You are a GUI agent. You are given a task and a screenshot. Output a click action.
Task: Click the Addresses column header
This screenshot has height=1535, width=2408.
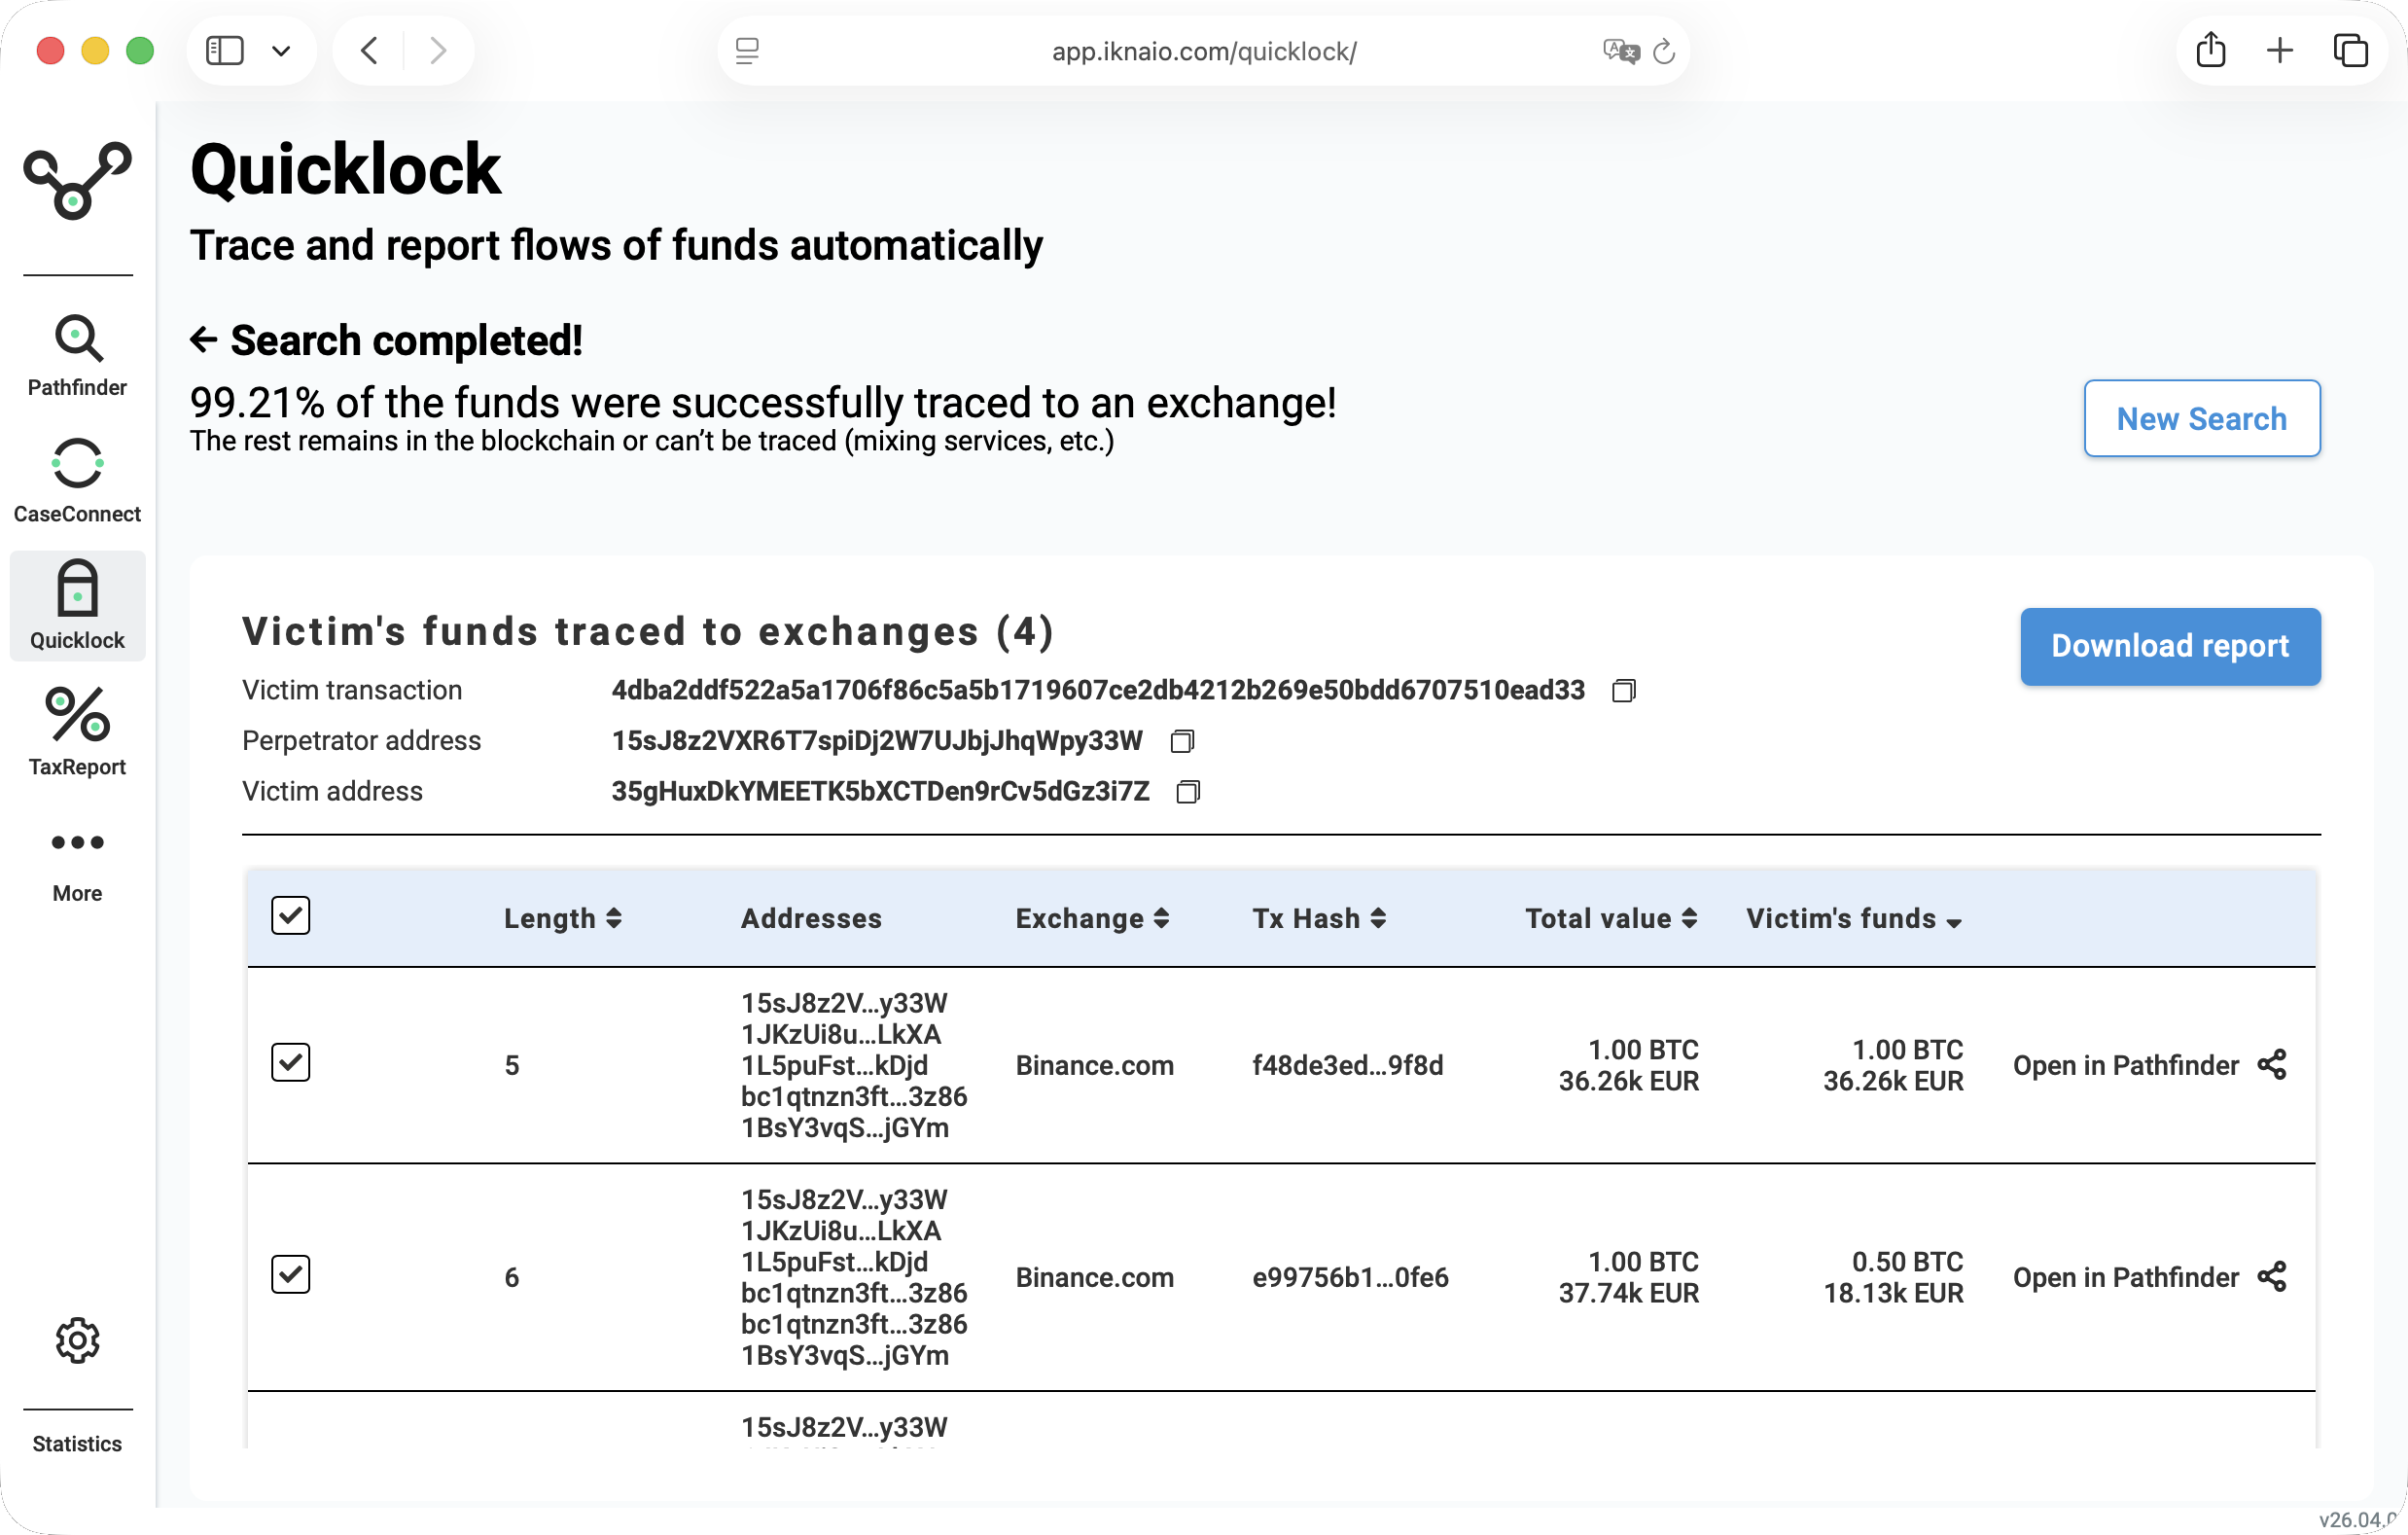click(811, 918)
